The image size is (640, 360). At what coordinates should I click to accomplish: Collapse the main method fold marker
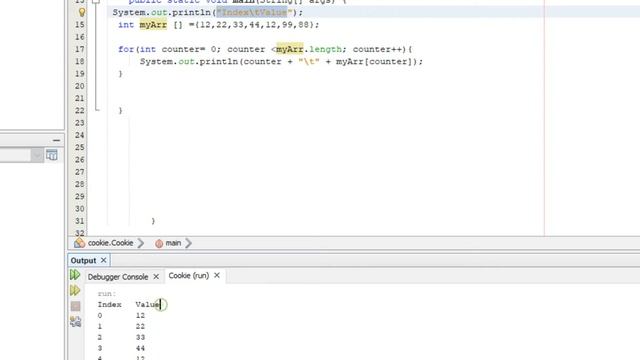96,2
